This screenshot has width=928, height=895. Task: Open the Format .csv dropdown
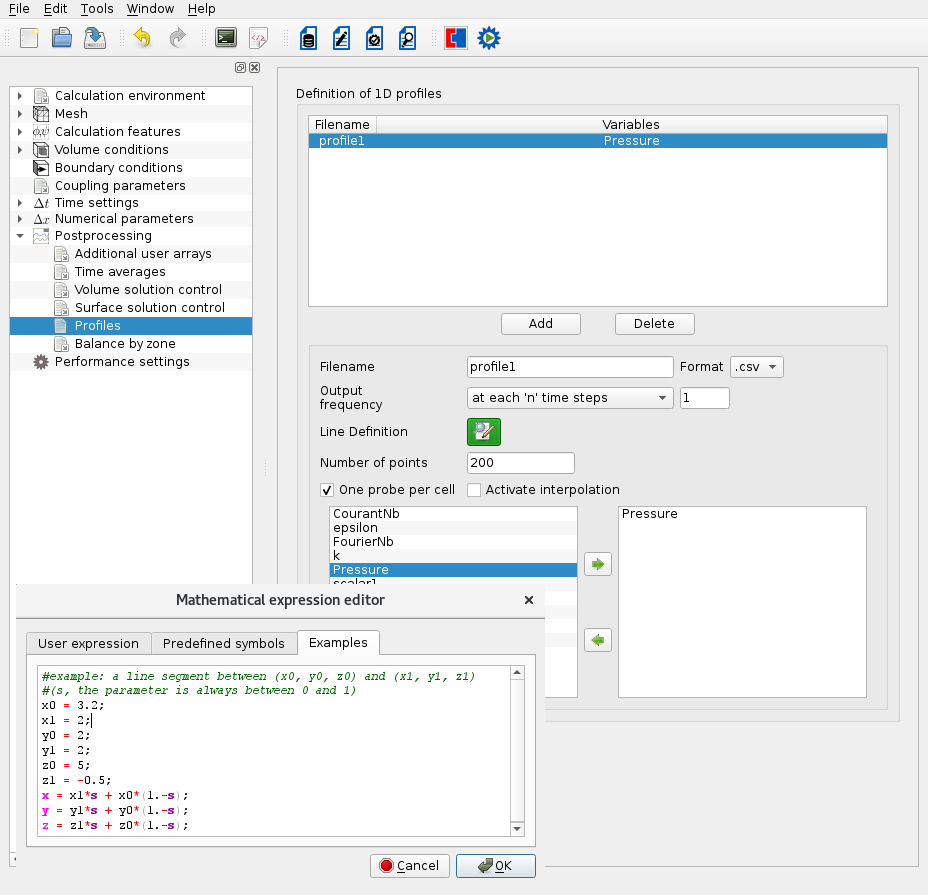coord(756,367)
